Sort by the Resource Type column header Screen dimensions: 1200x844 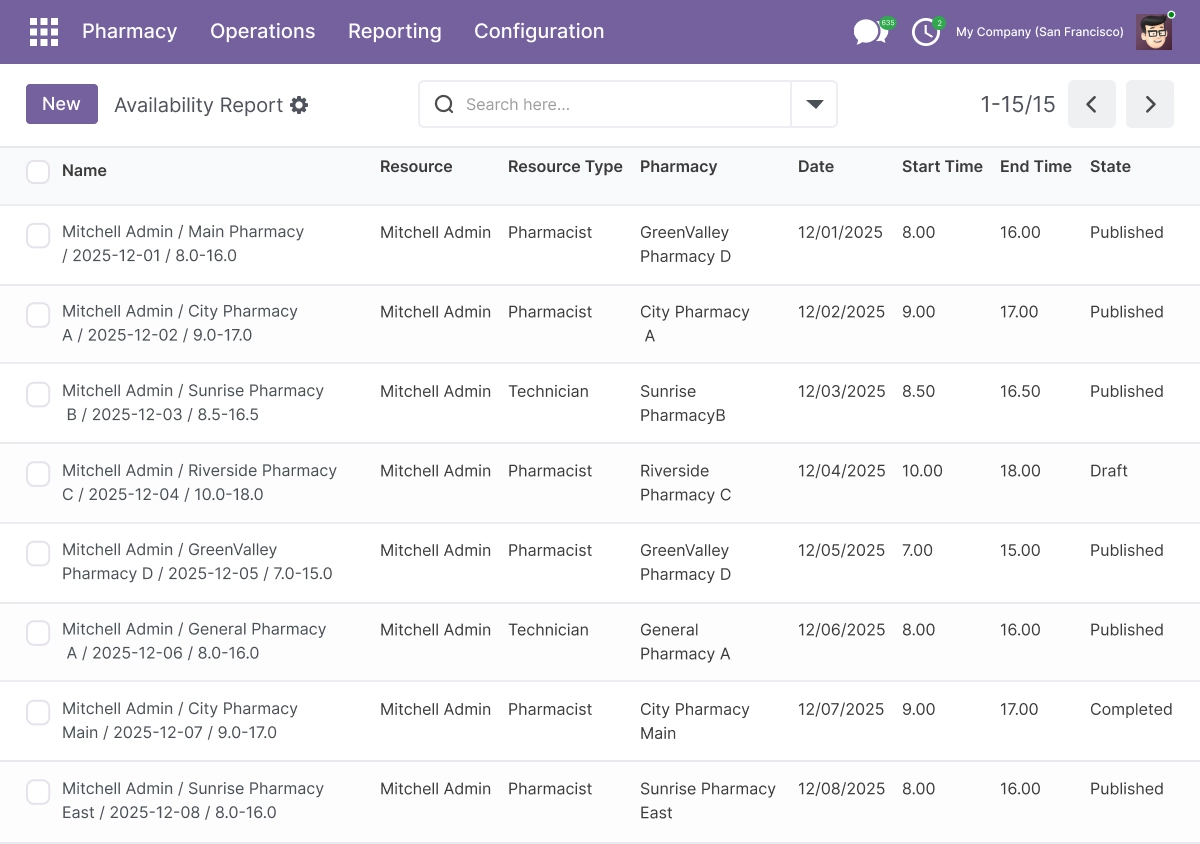pyautogui.click(x=565, y=167)
